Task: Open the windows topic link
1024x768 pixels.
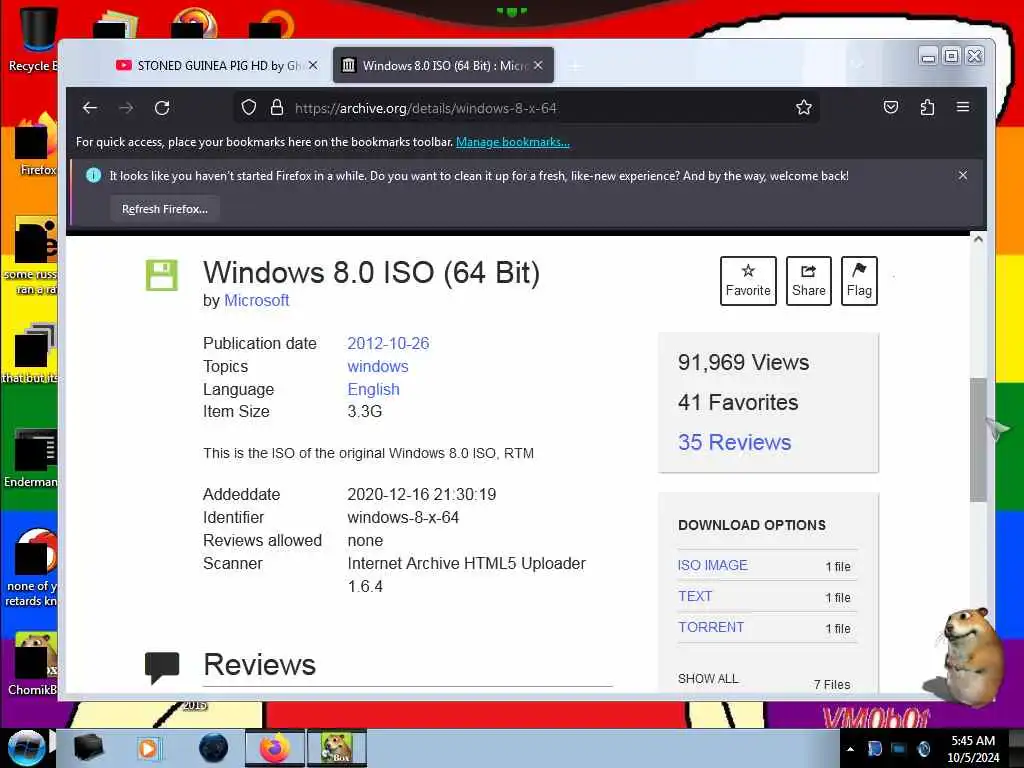Action: click(378, 366)
